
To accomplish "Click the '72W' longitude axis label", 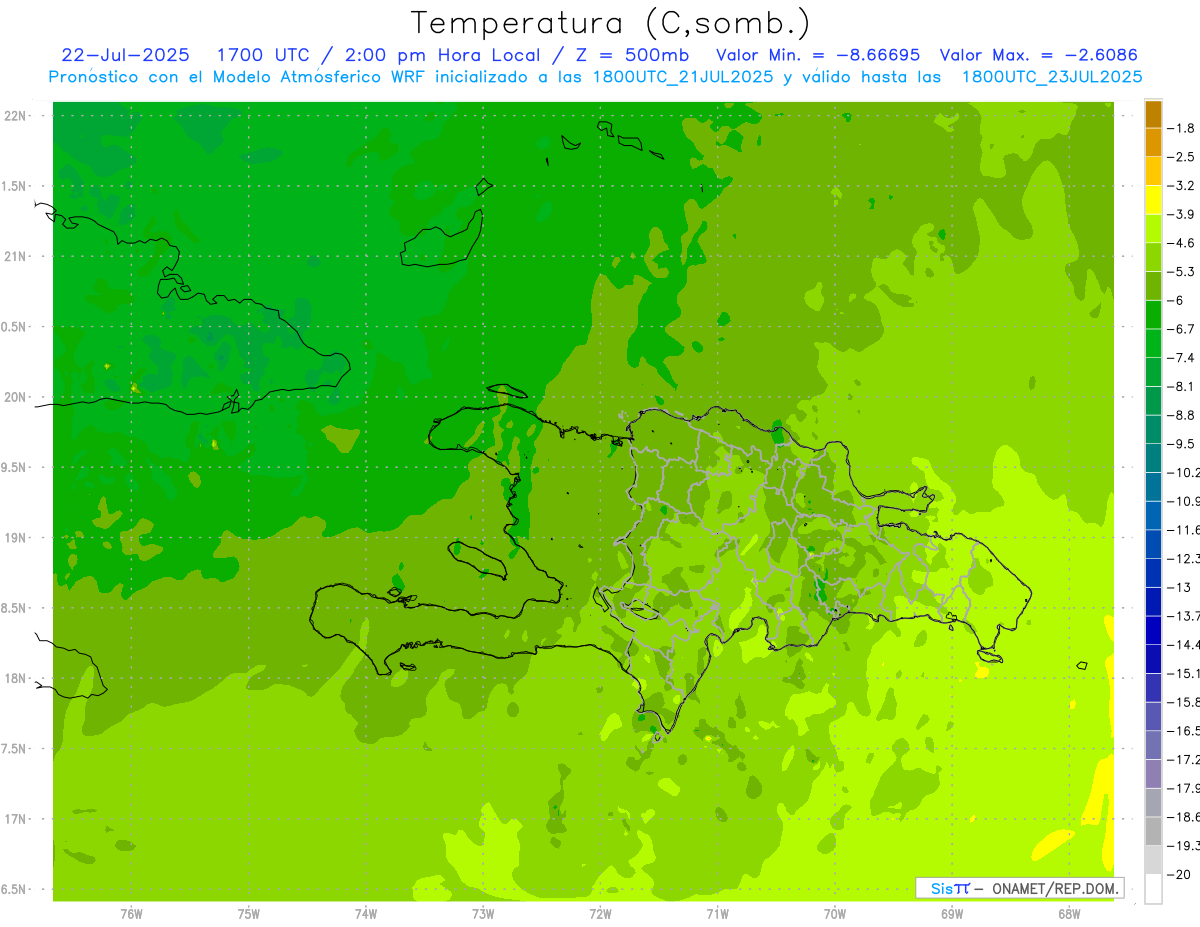I will click(600, 914).
